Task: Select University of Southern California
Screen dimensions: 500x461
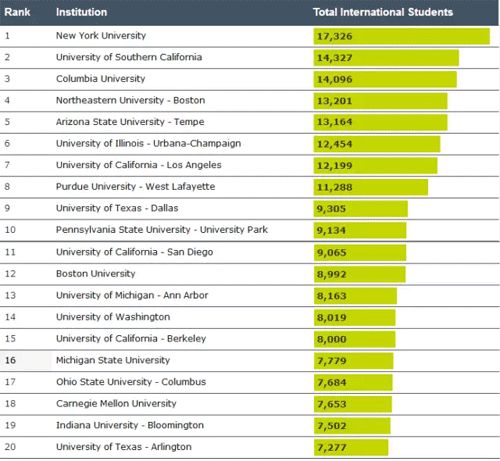Action: 129,57
